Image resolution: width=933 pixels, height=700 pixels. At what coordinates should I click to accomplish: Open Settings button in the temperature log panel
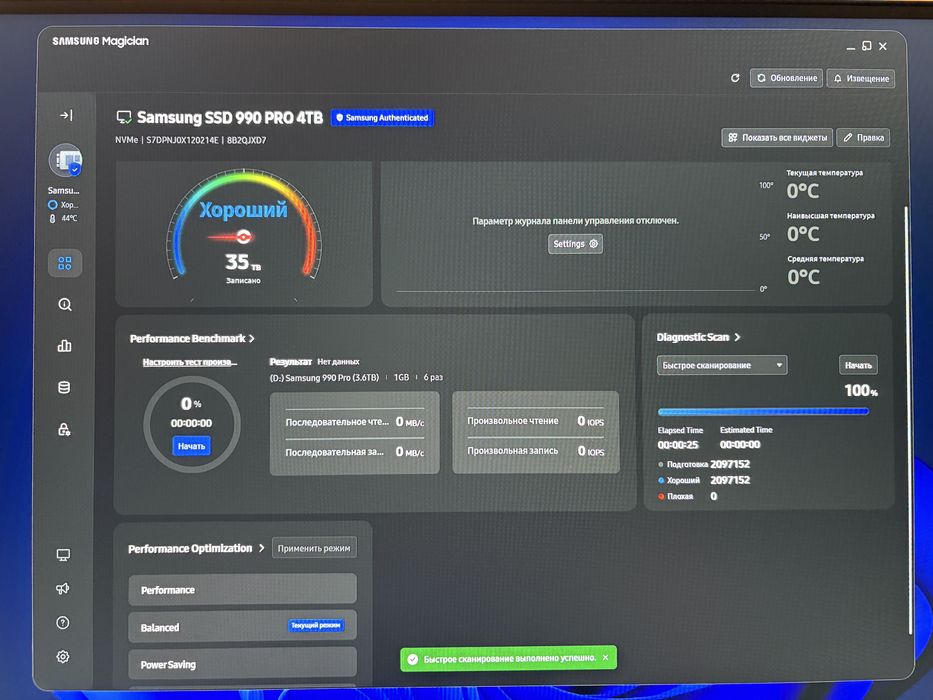575,244
